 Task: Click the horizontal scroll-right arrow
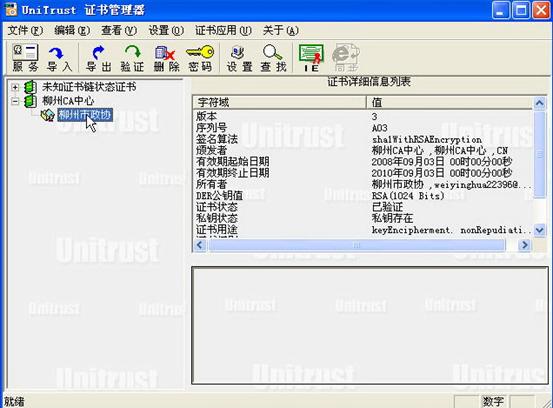(524, 245)
